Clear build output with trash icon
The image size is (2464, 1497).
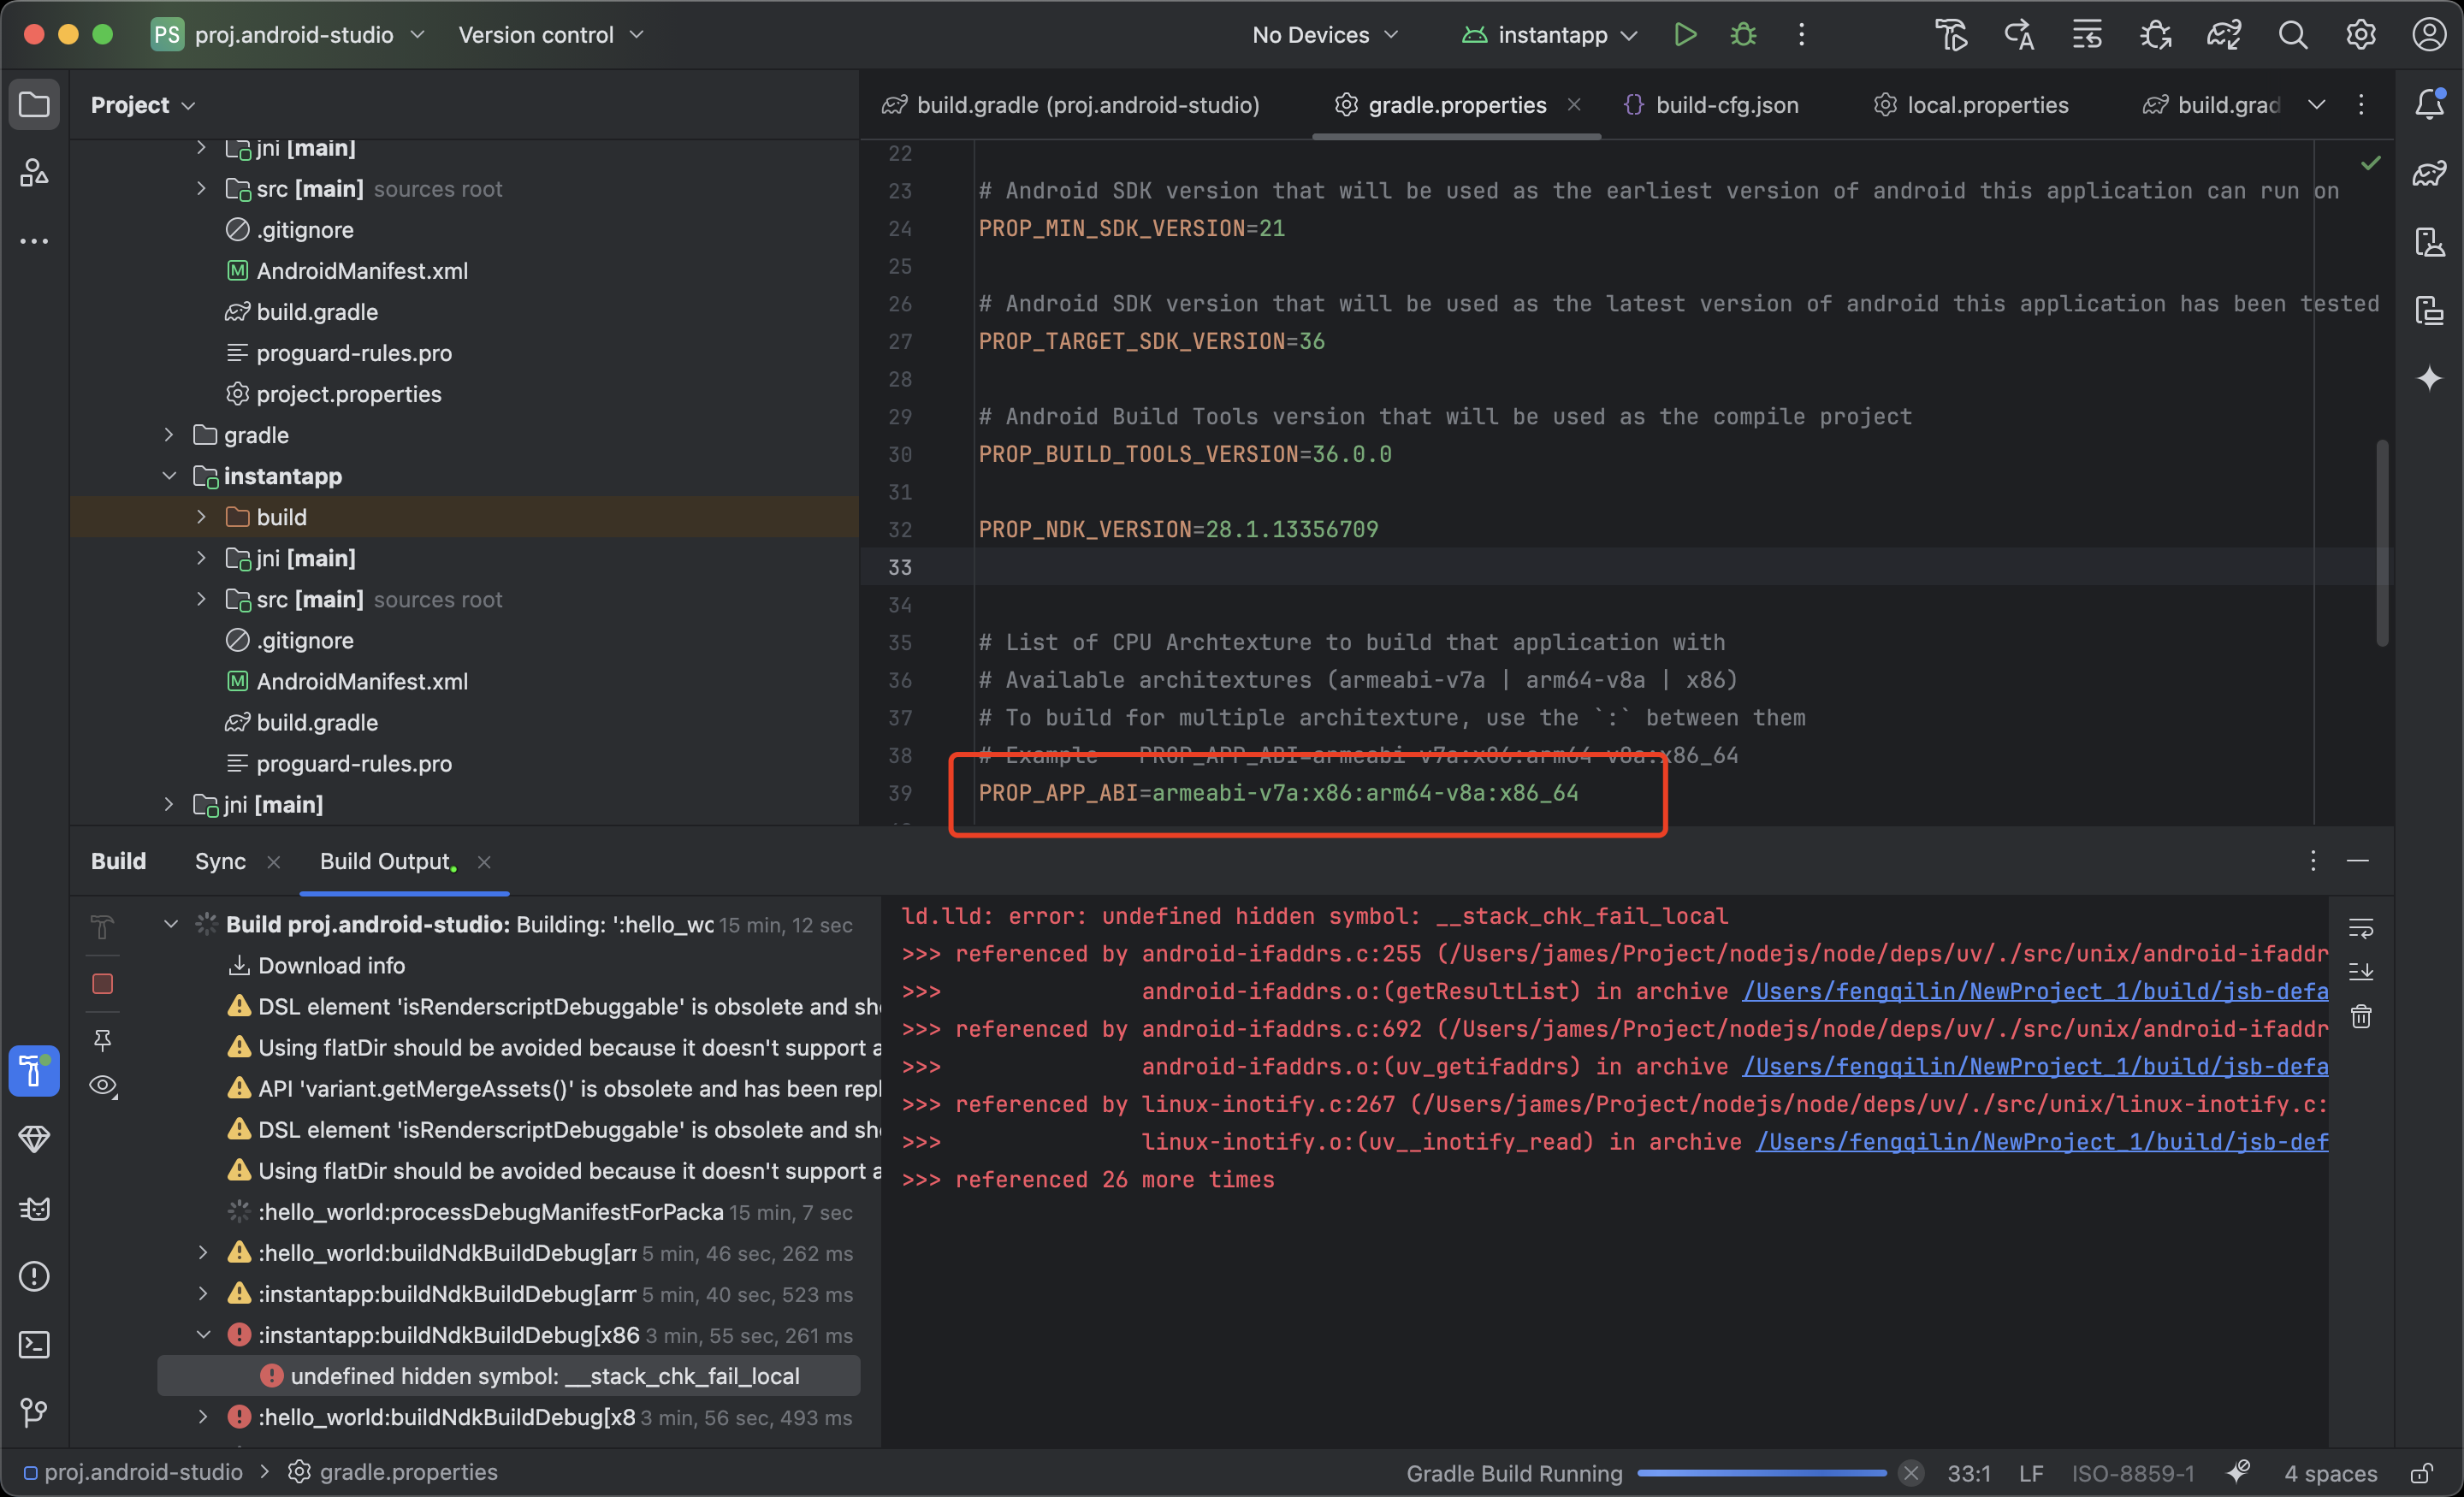[x=2360, y=1017]
